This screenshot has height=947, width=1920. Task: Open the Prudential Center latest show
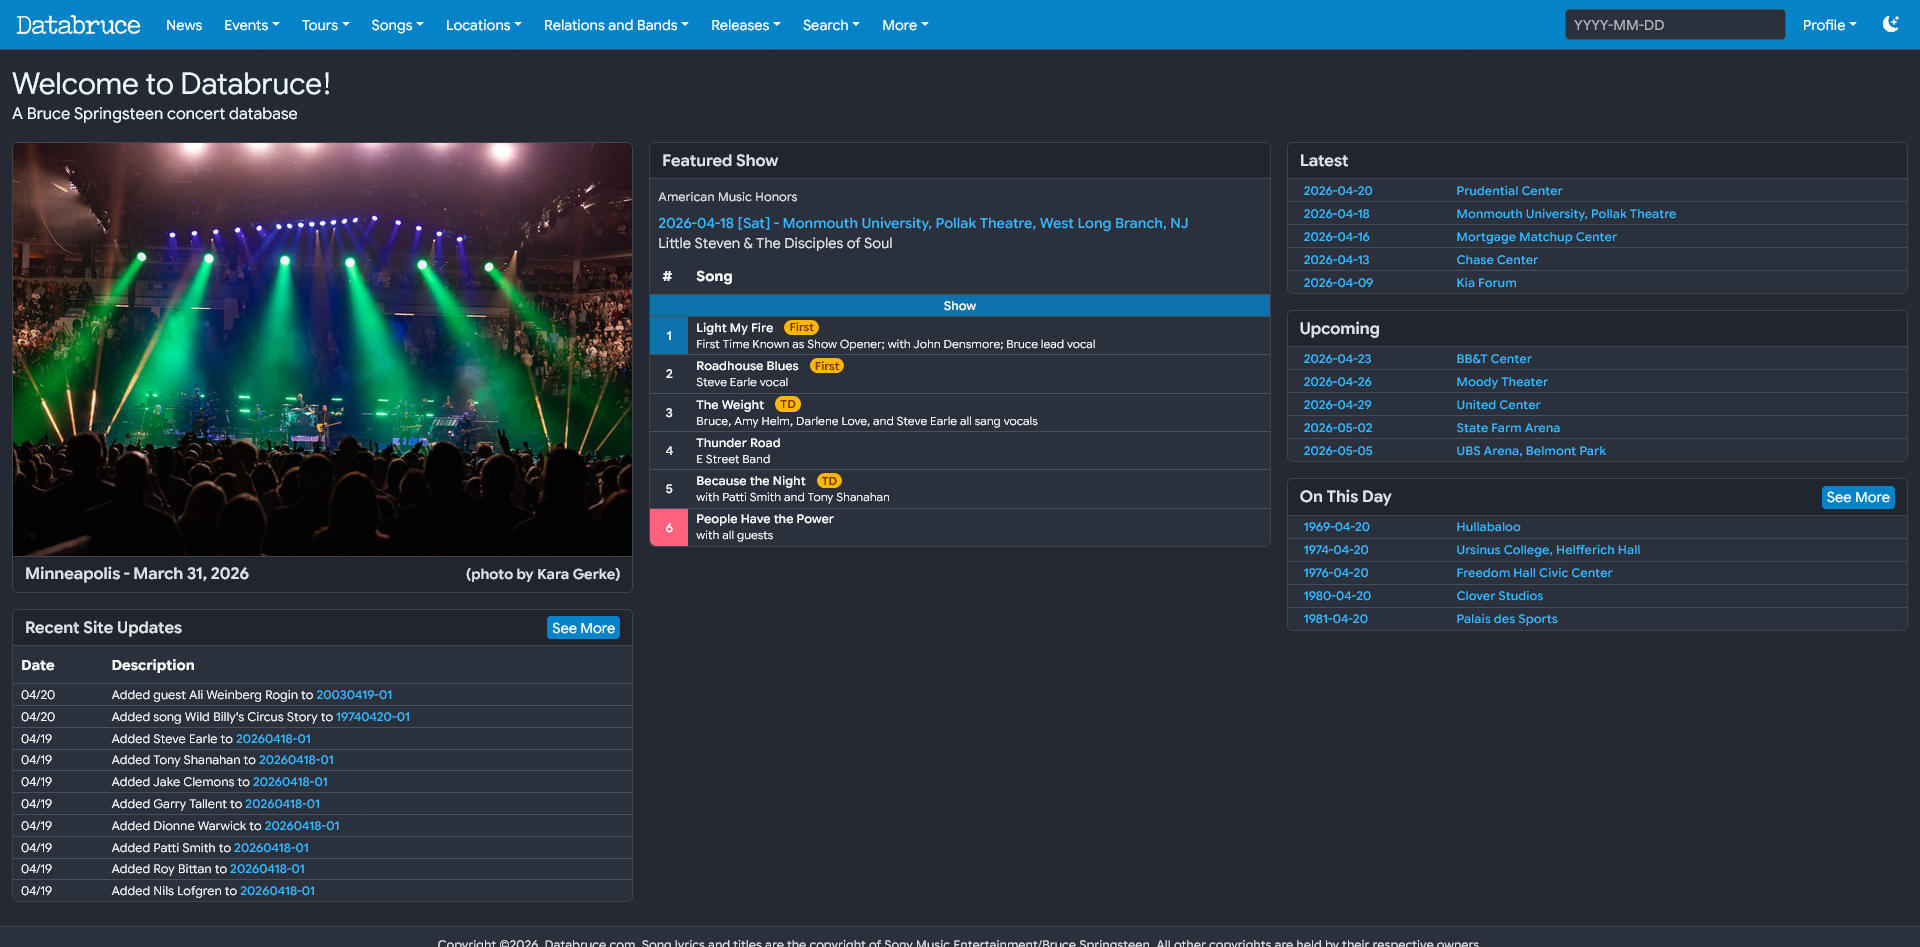coord(1508,191)
